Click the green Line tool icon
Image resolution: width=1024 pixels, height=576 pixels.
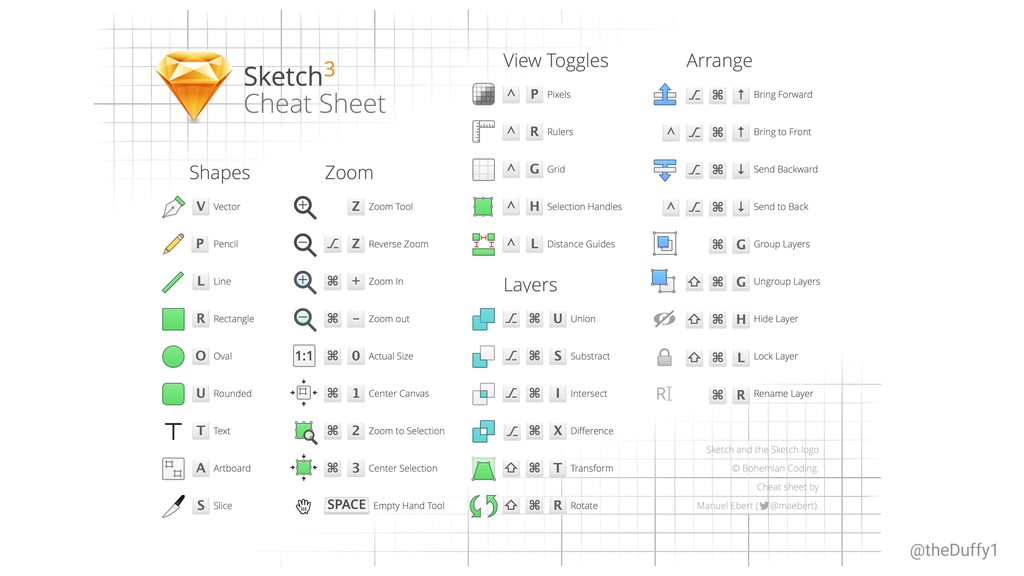(173, 281)
